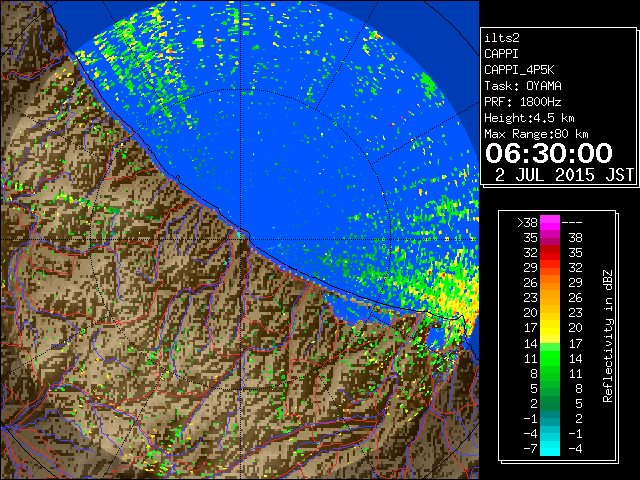Click the 'CAPPI' product label
The width and height of the screenshot is (640, 480).
click(501, 54)
